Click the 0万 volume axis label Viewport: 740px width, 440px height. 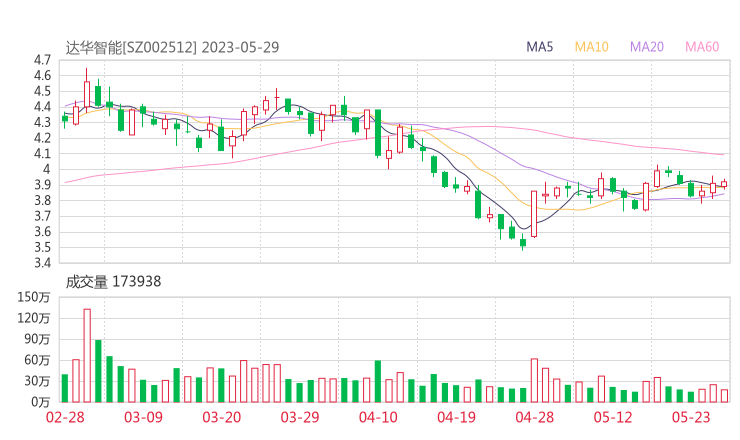click(x=41, y=402)
